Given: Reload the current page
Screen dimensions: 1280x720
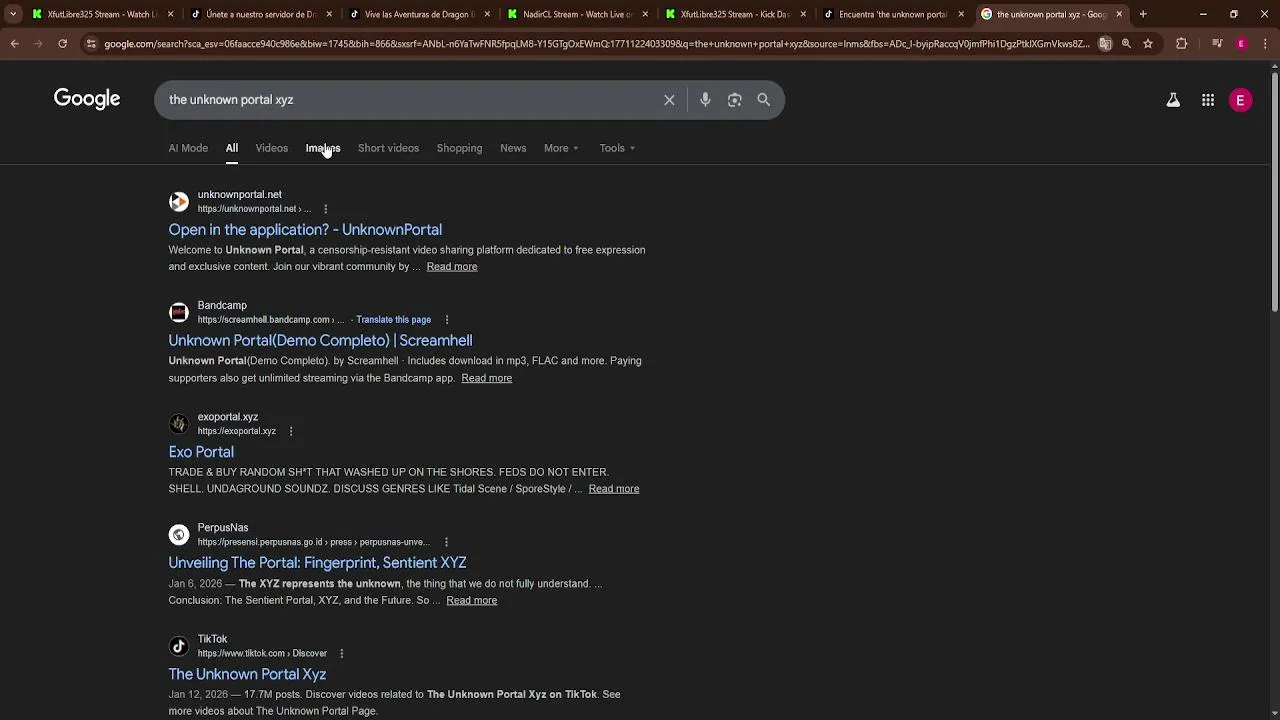Looking at the screenshot, I should tap(62, 44).
